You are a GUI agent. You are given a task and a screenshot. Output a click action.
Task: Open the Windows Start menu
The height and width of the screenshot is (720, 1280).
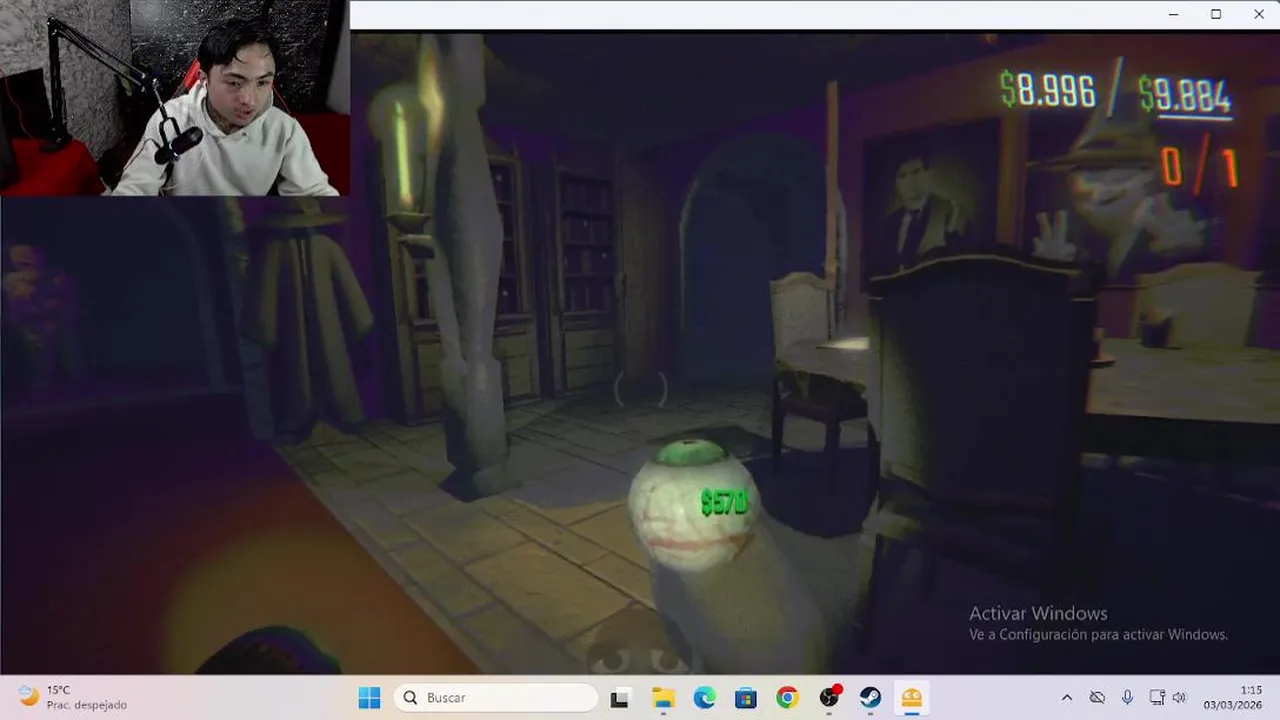(369, 697)
